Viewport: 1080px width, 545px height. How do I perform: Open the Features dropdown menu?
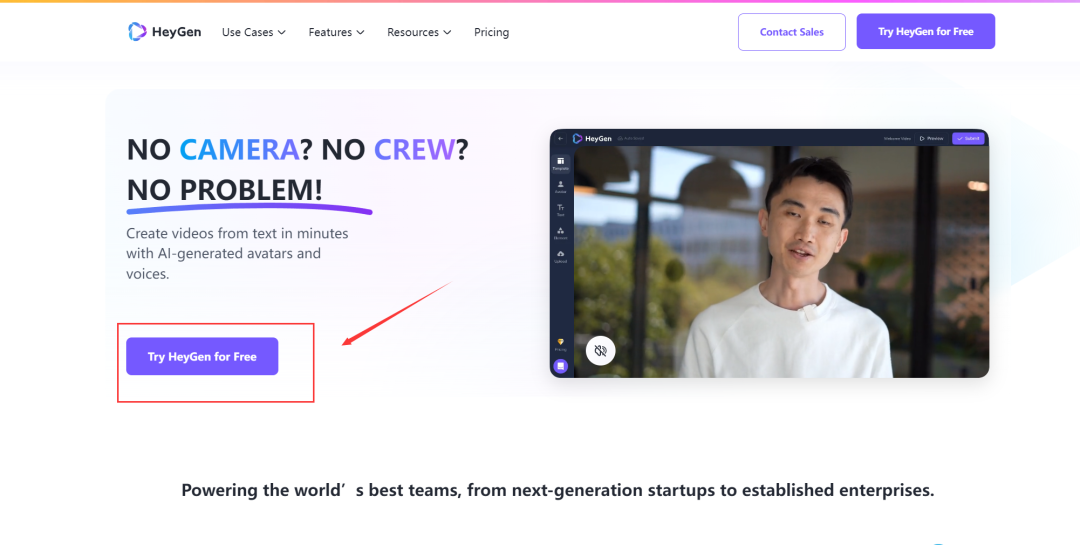click(336, 32)
